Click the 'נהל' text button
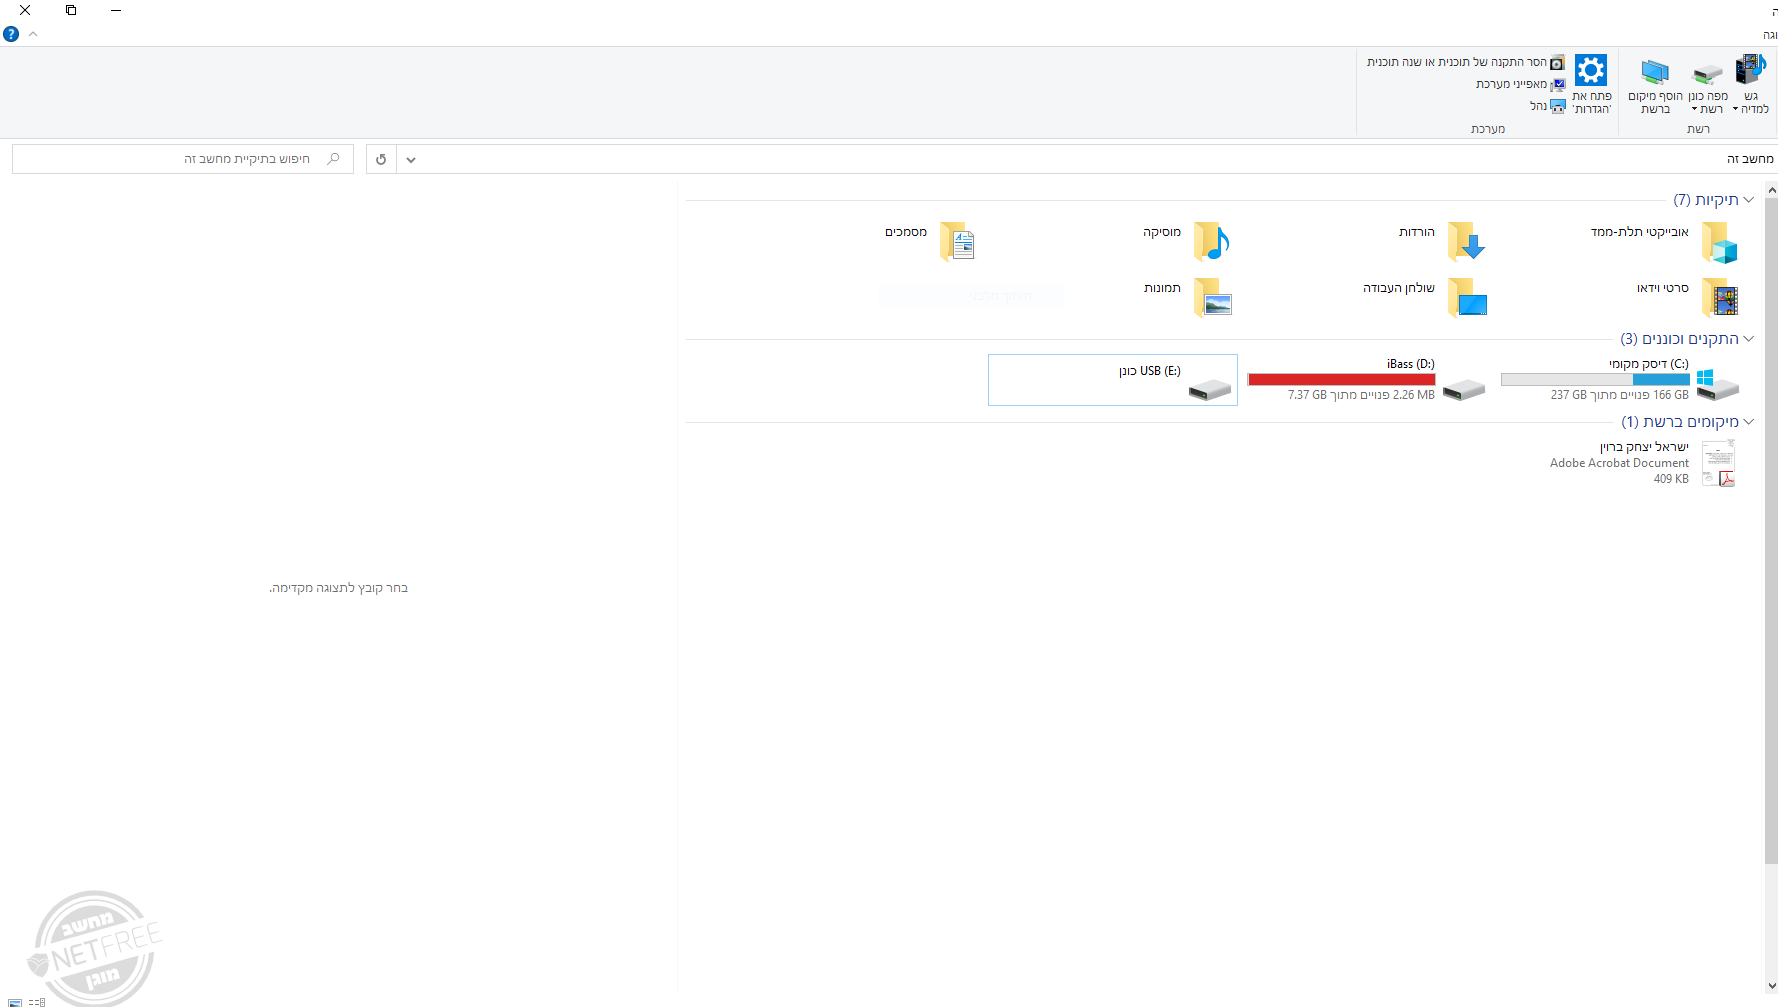 (x=1538, y=106)
